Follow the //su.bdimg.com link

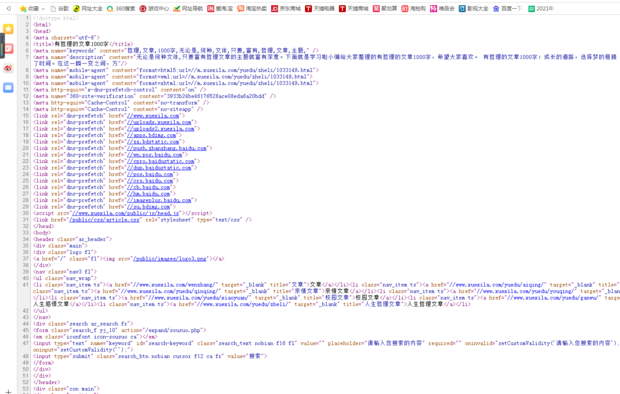tap(148, 207)
